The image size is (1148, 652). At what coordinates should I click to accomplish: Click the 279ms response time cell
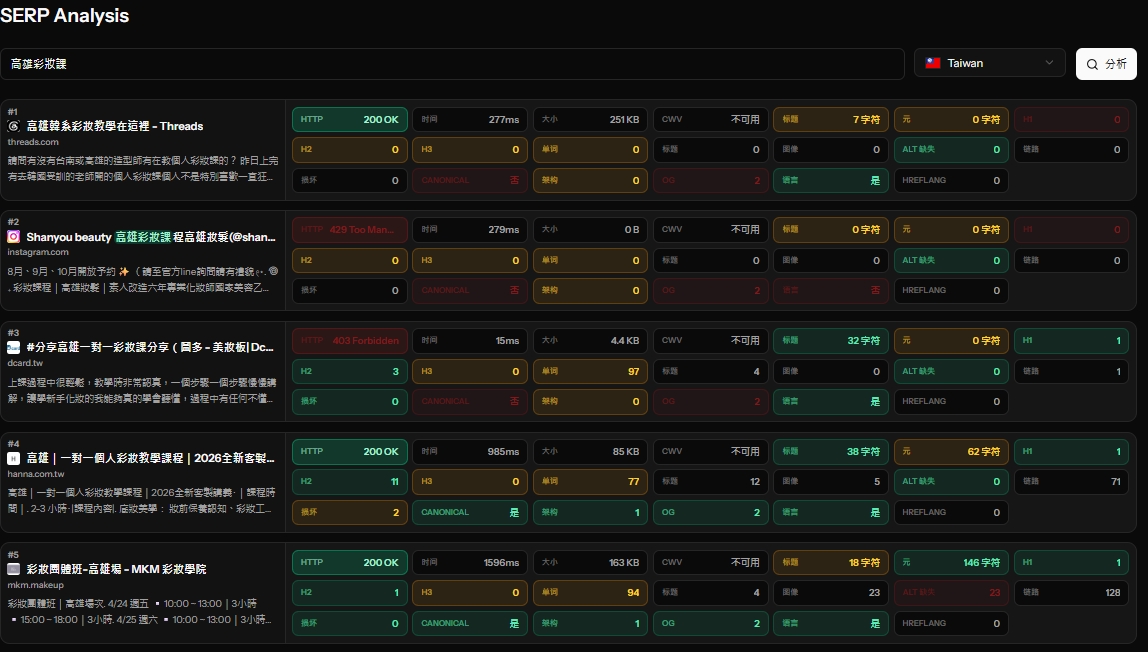pos(470,230)
